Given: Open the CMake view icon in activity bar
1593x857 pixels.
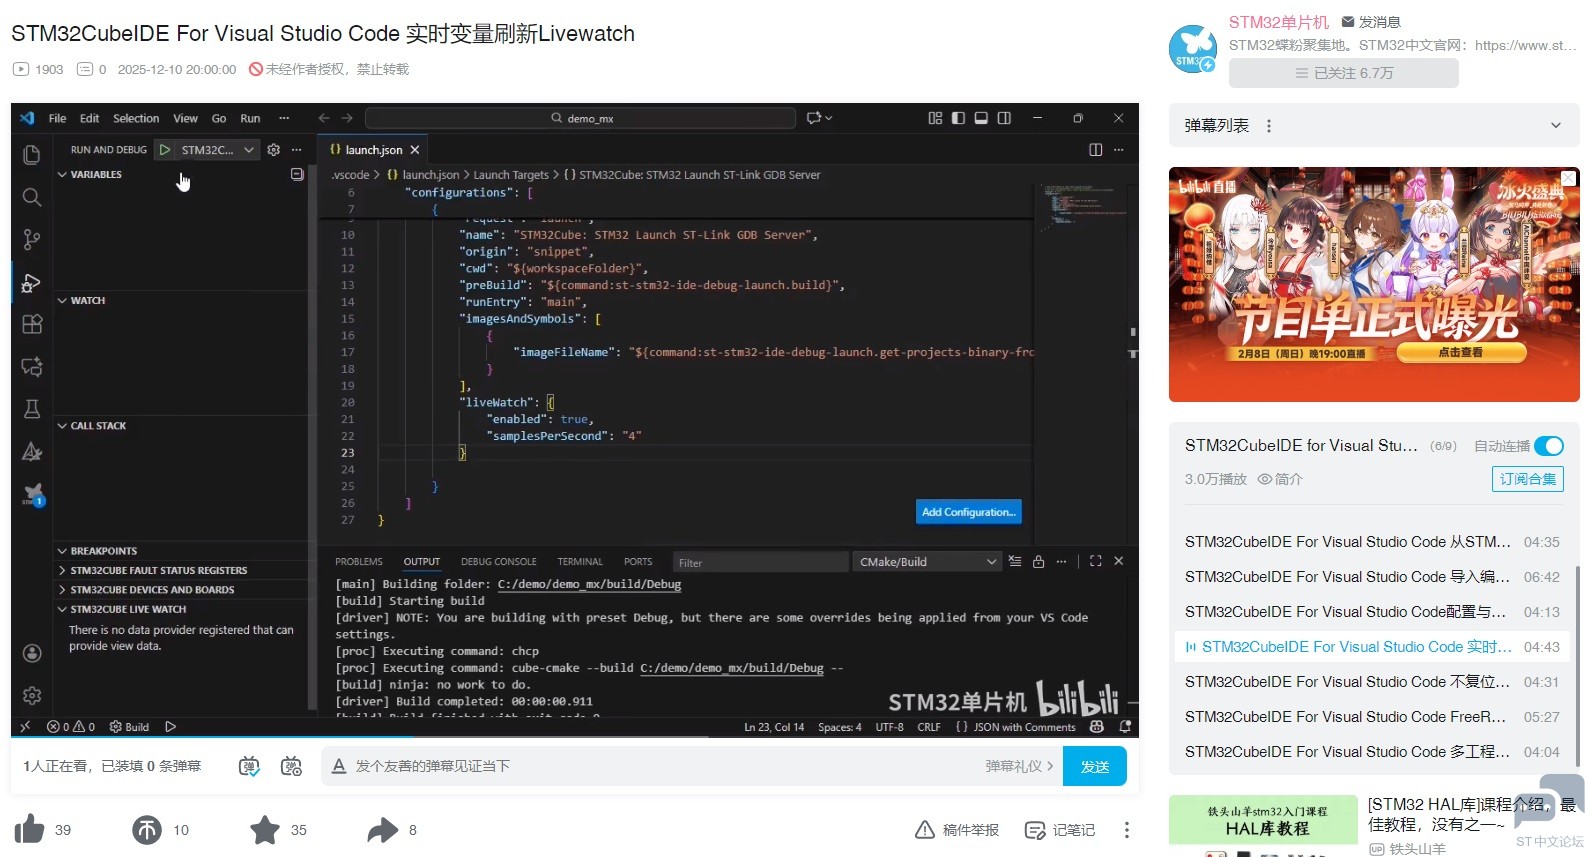Looking at the screenshot, I should point(32,451).
